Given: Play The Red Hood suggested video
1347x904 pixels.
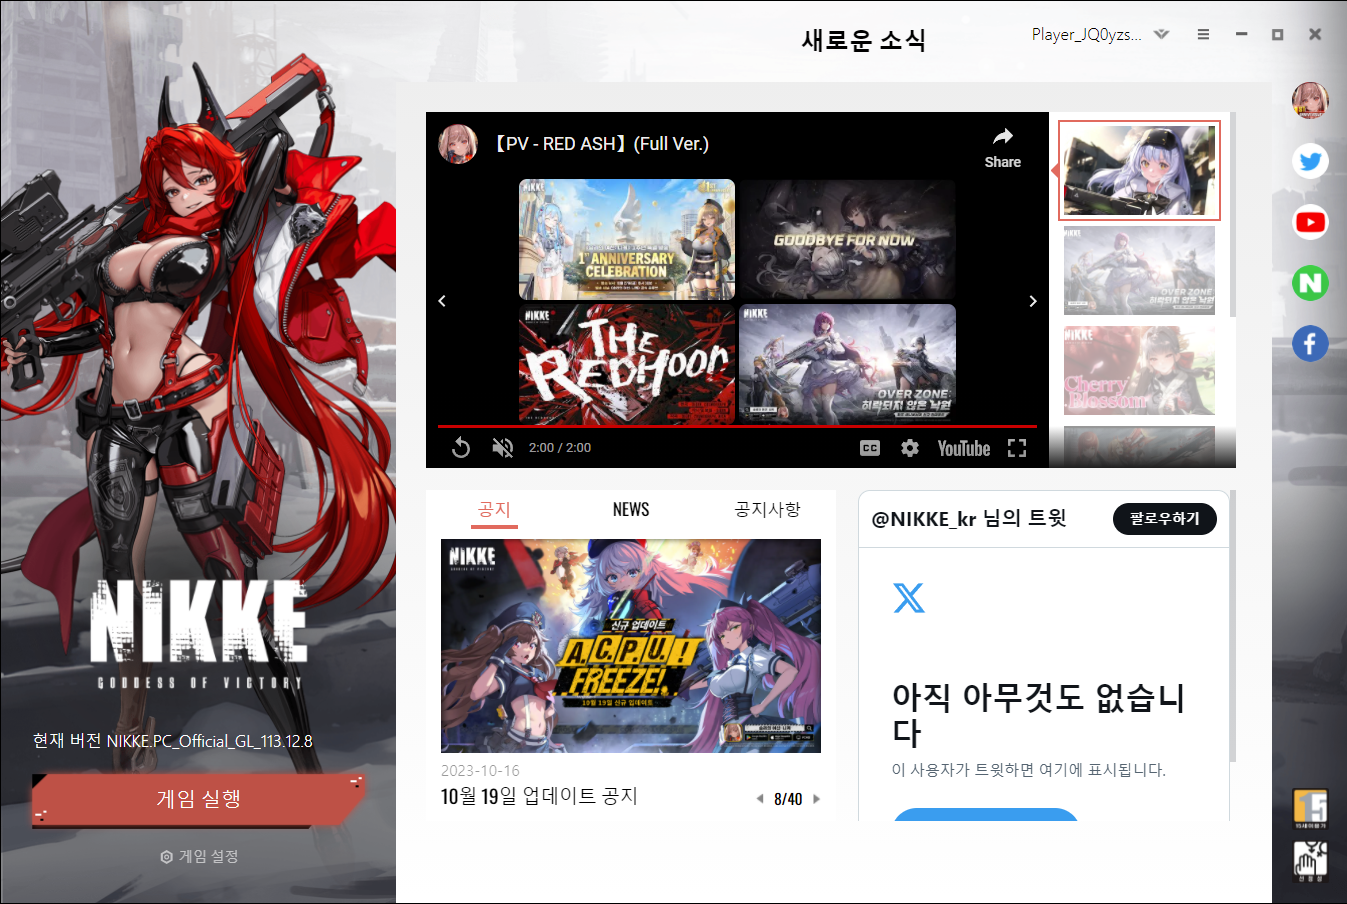Looking at the screenshot, I should click(627, 364).
